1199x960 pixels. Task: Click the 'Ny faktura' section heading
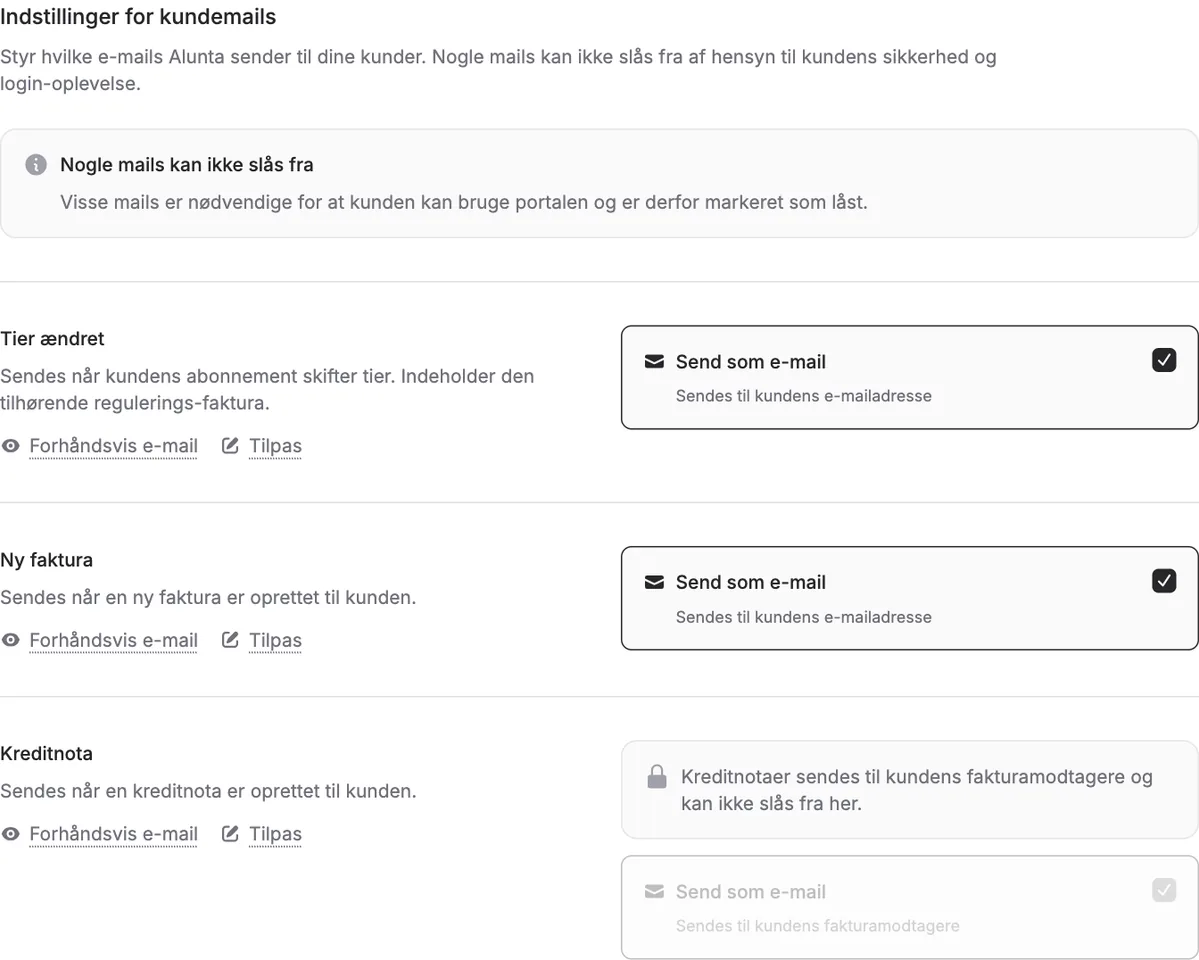[47, 559]
